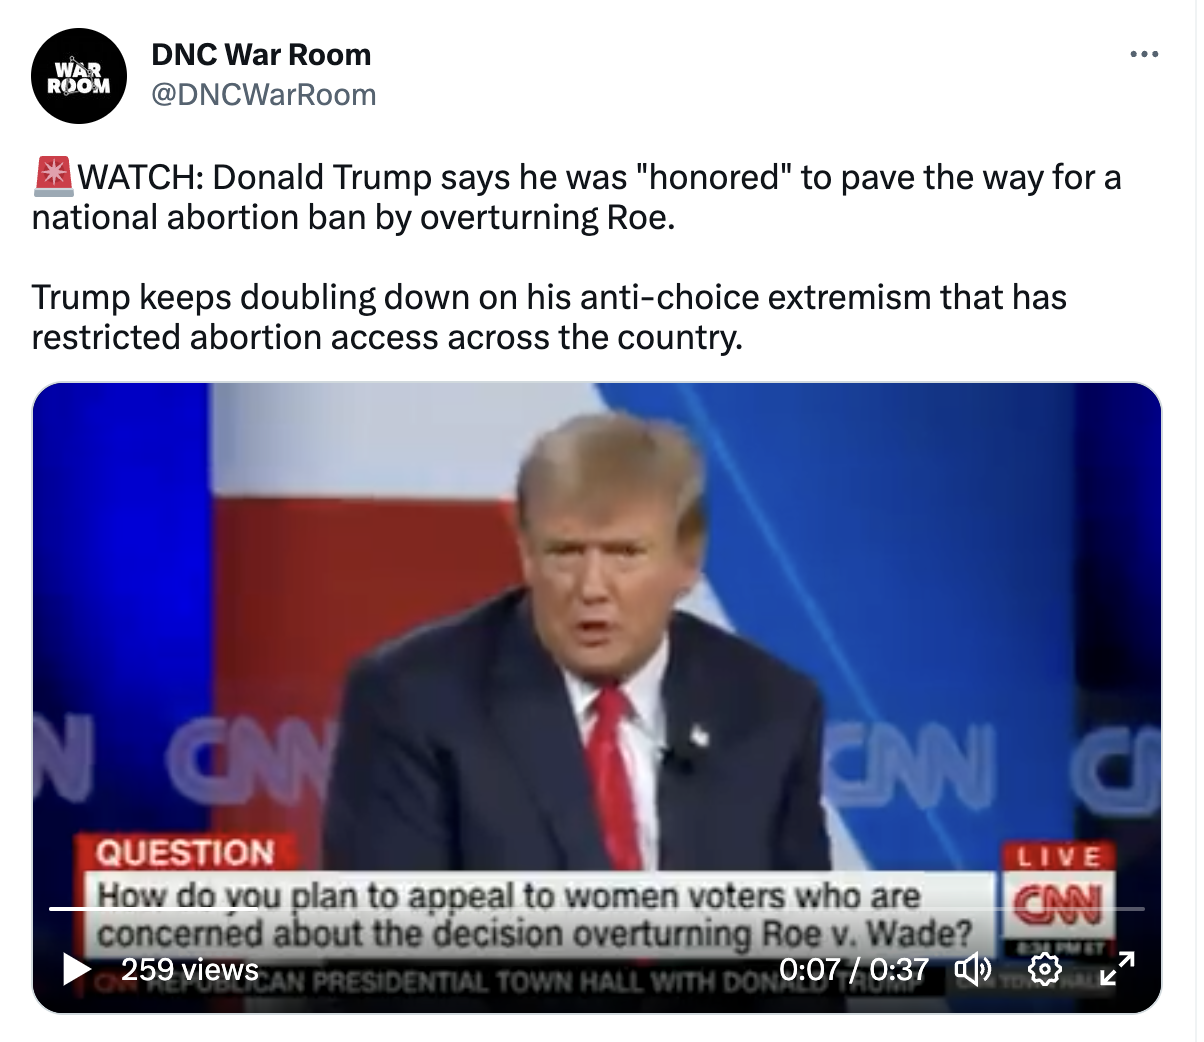Click the 0:07 / 0:37 time display
Viewport: 1204px width, 1042px height.
tap(853, 969)
